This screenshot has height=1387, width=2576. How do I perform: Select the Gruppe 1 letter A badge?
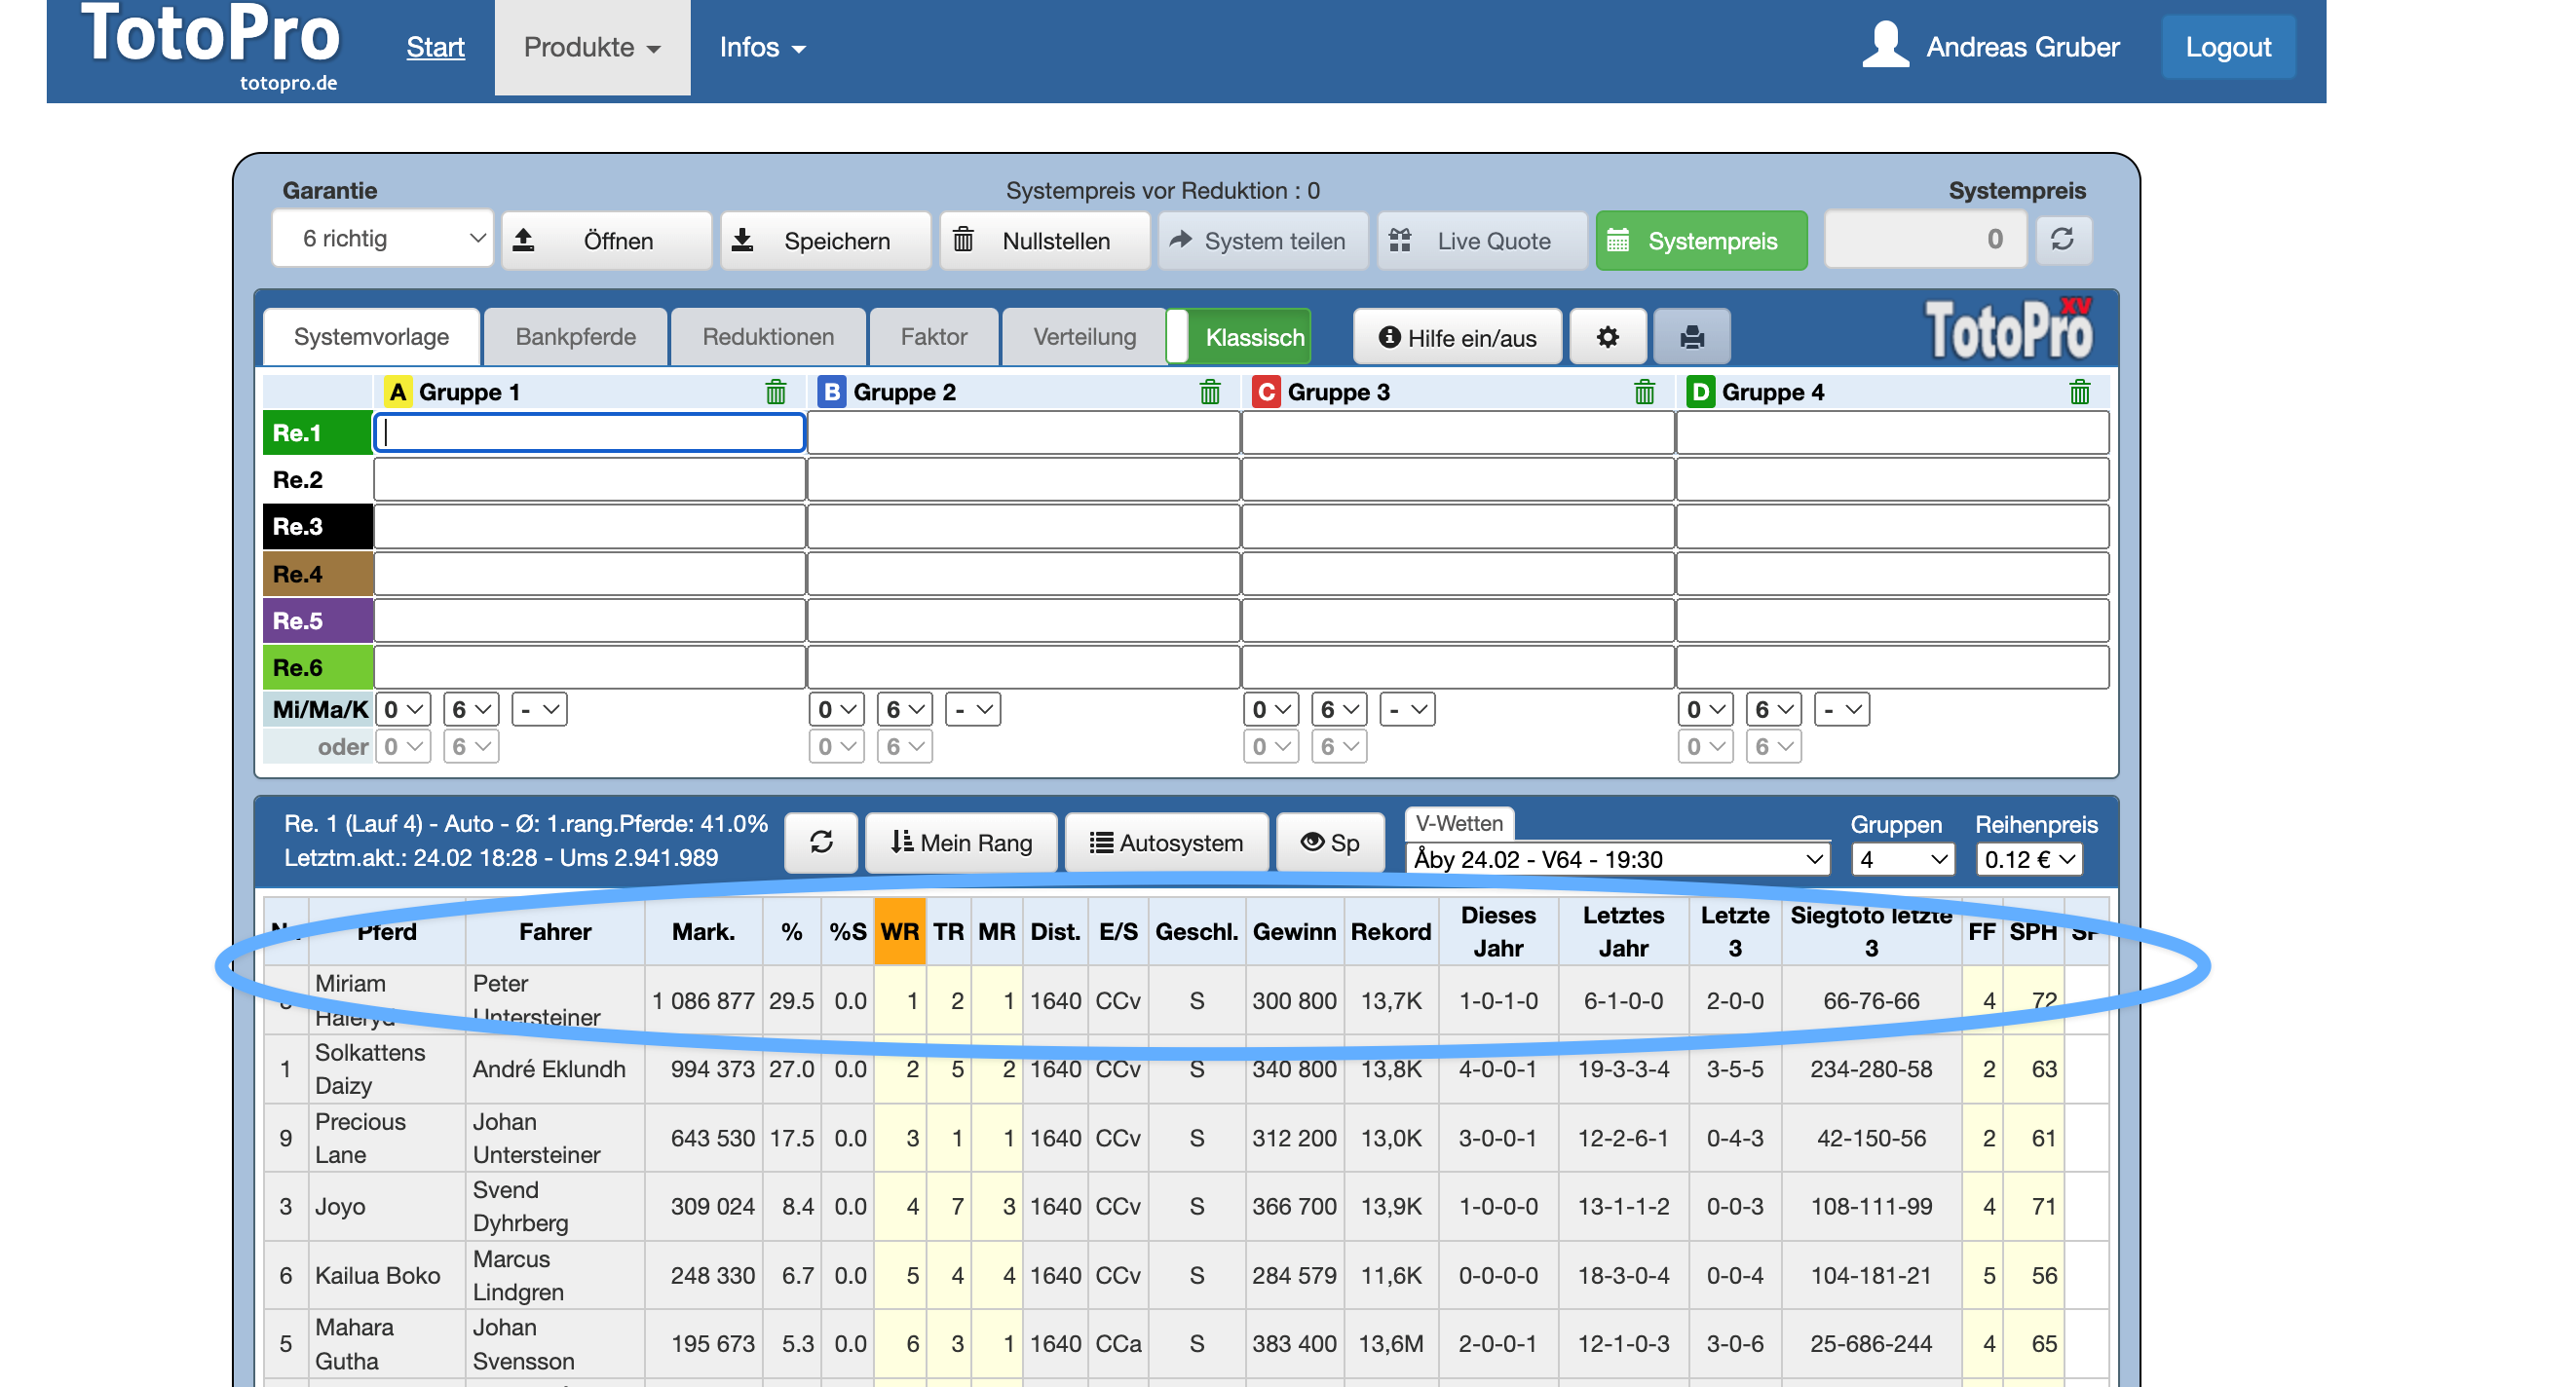tap(398, 392)
